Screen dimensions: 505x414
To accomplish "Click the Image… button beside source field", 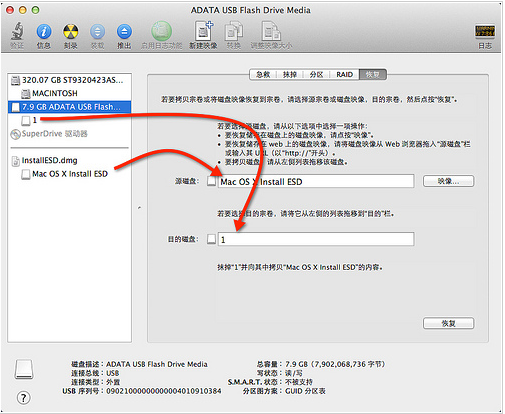I will click(448, 181).
